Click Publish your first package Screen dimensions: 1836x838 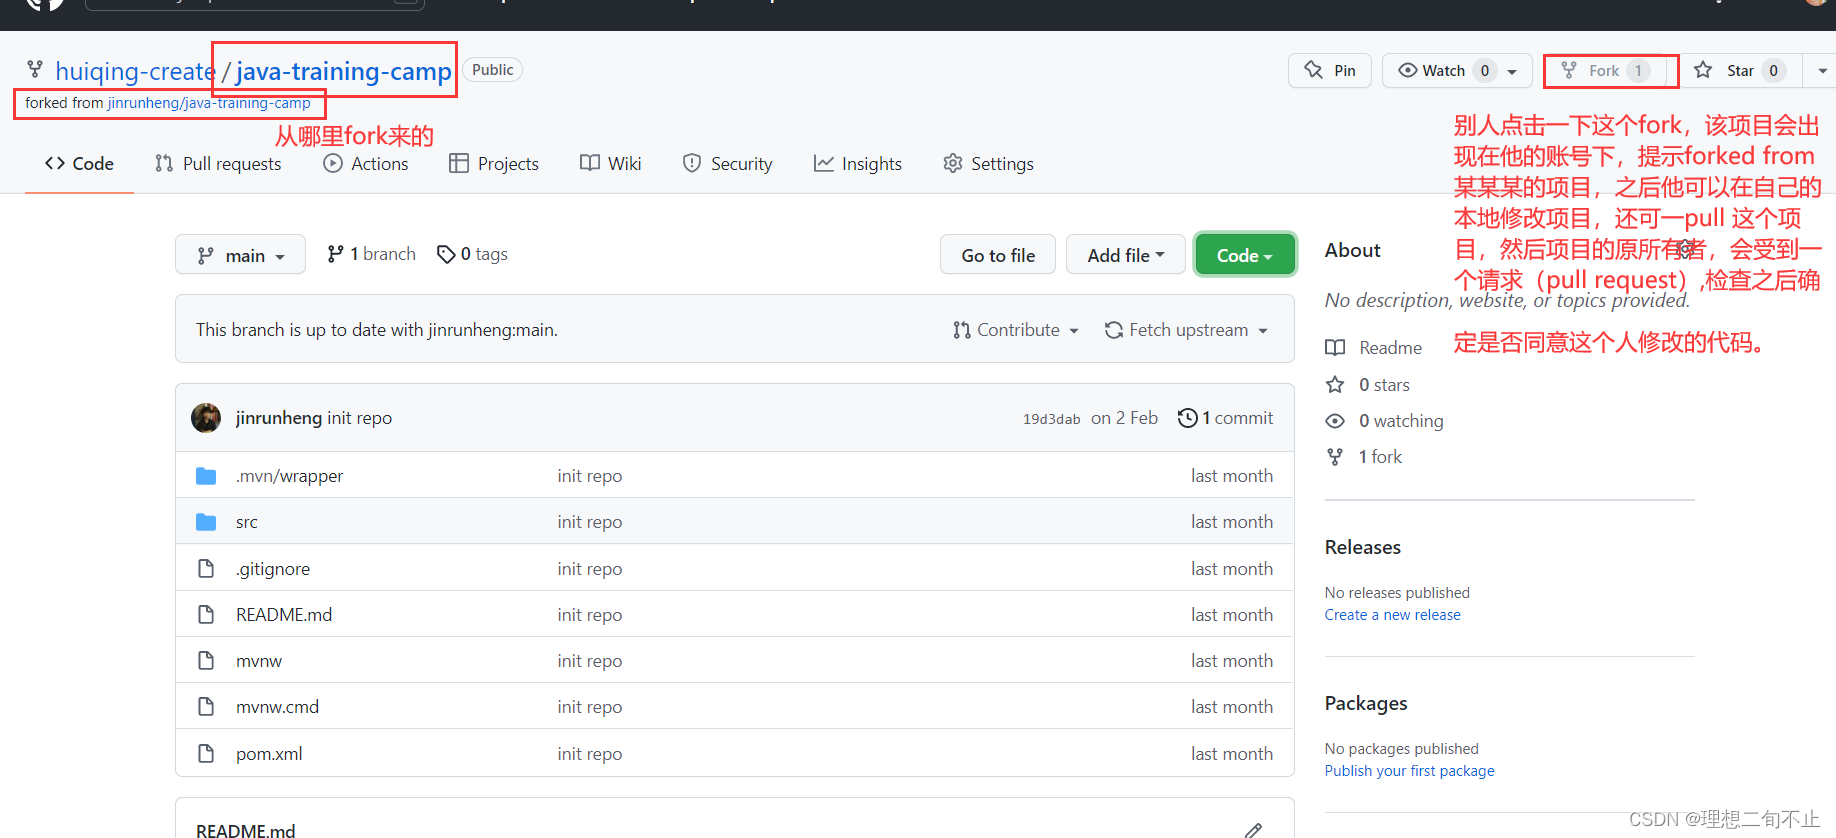(x=1410, y=771)
